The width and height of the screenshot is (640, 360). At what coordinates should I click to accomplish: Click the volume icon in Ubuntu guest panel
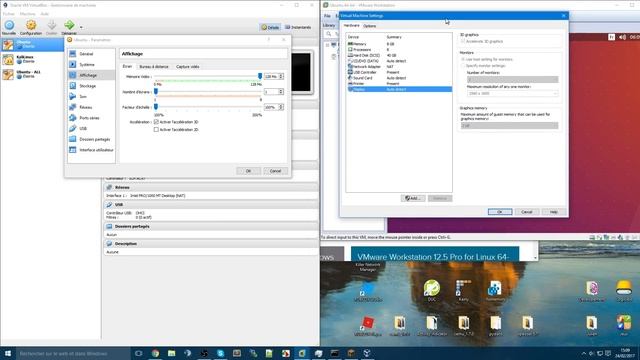pyautogui.click(x=622, y=37)
